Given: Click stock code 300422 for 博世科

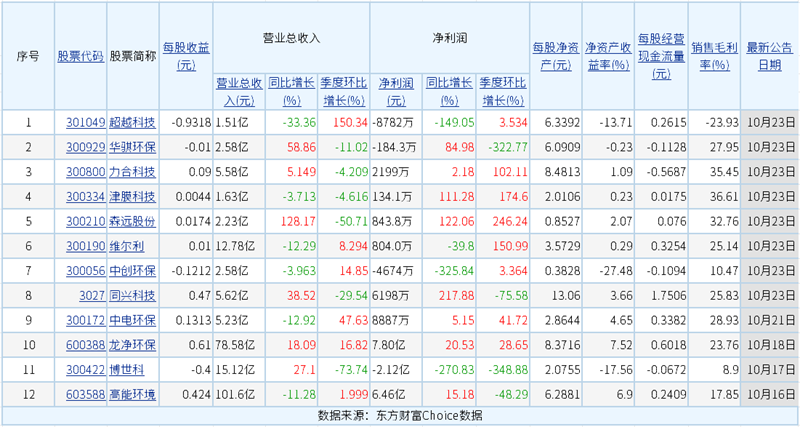Looking at the screenshot, I should click(x=85, y=370).
